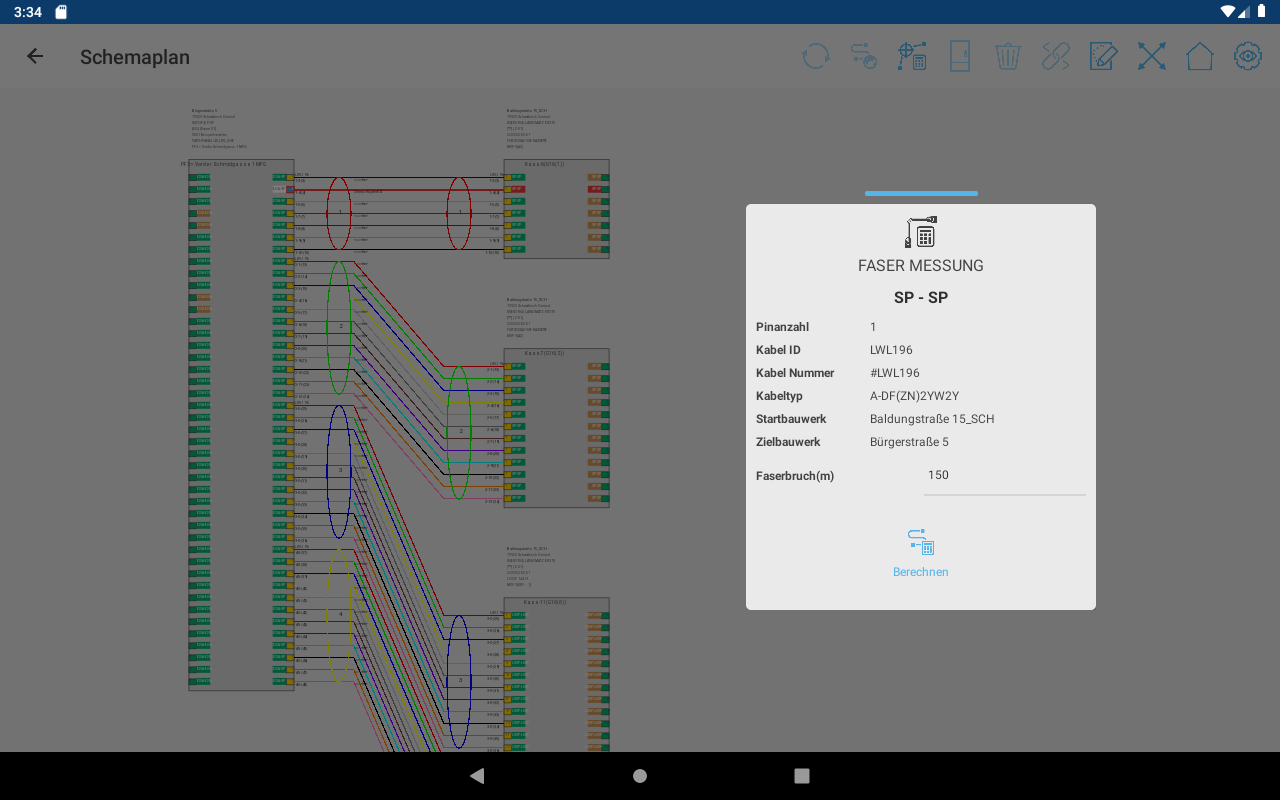Open the edit annotation tool

[x=1103, y=57]
